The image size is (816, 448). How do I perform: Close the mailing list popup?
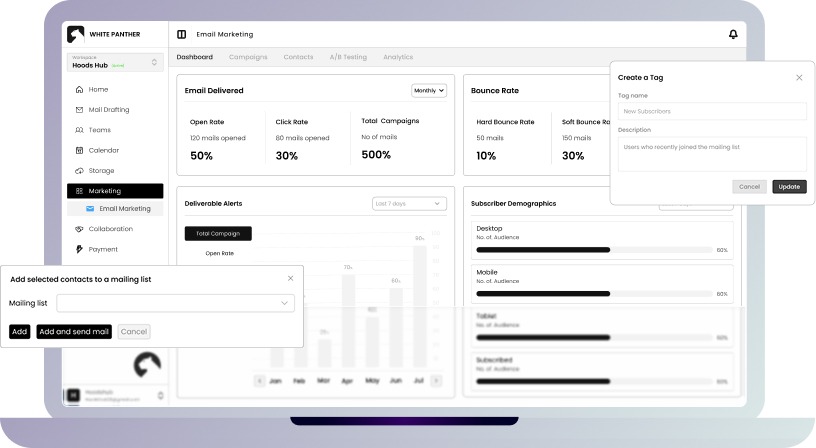click(291, 278)
